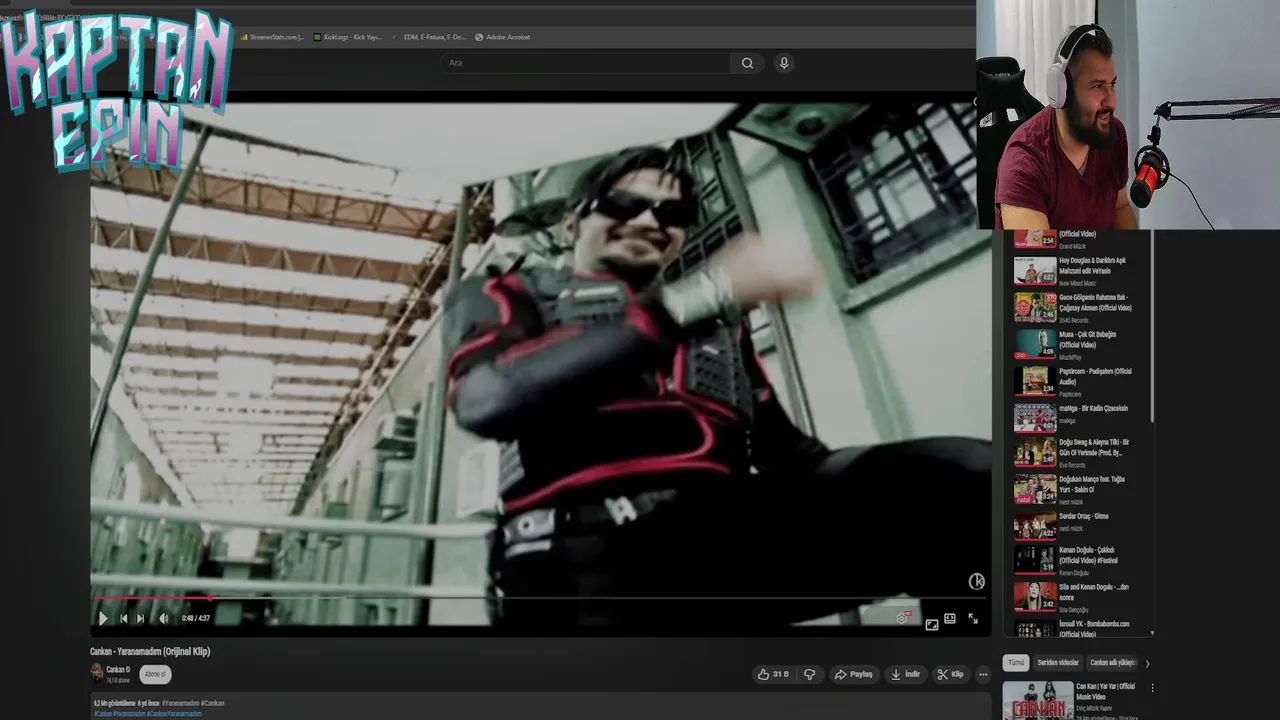Like the video with 31 B likes
The height and width of the screenshot is (720, 1280).
[x=773, y=674]
